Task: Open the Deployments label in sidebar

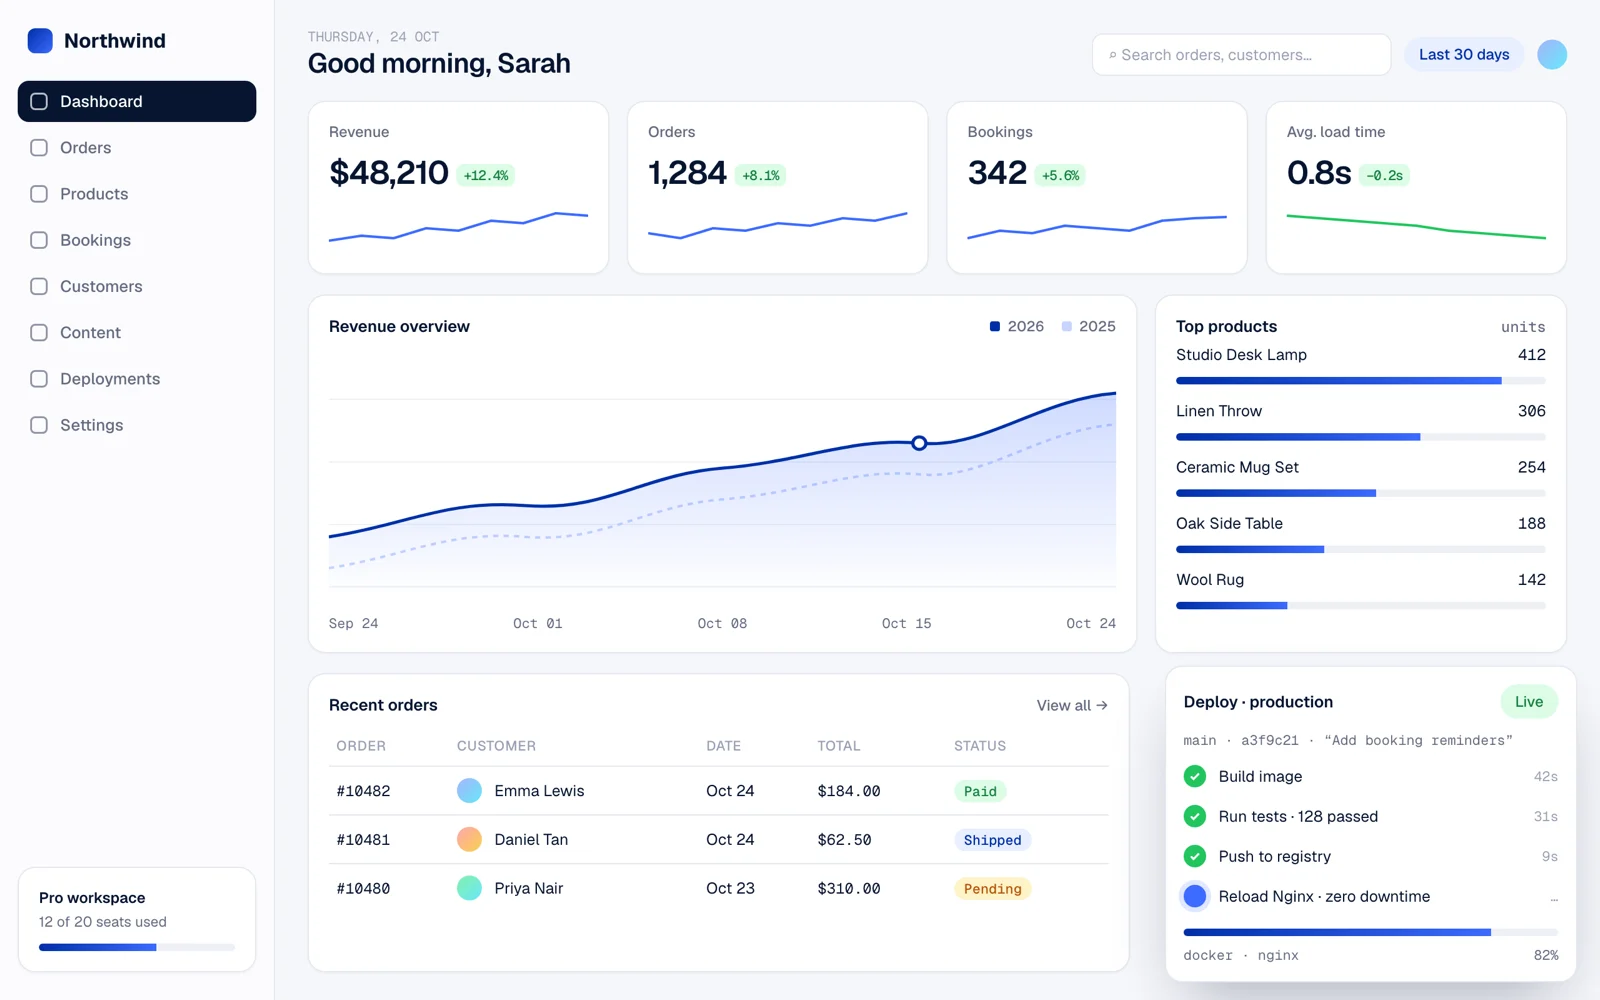Action: tap(110, 379)
